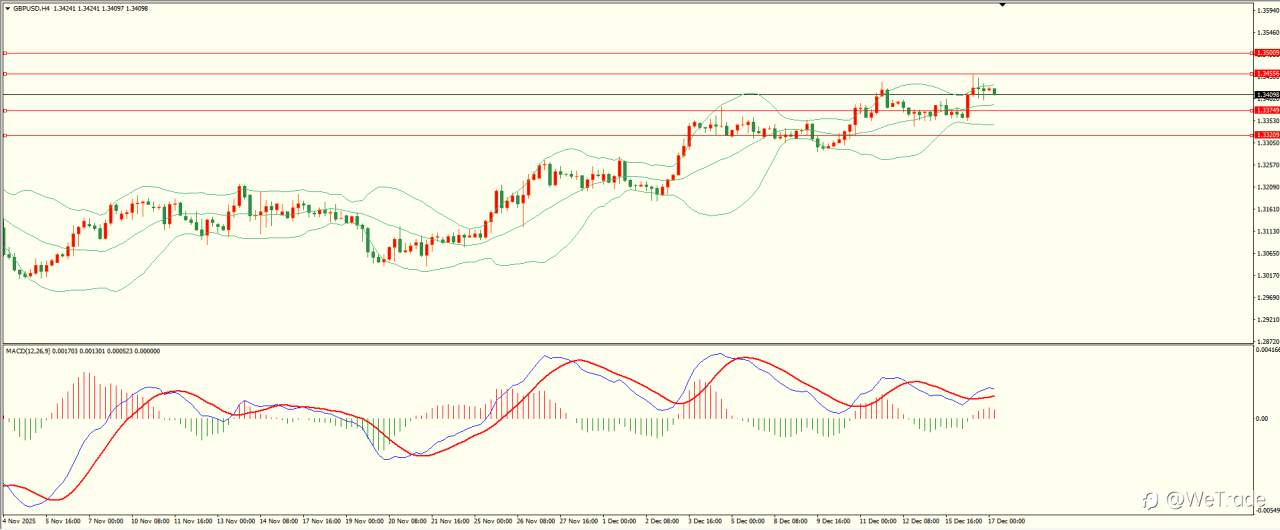Select left anchor square of 1.33749 line

pos(5,111)
